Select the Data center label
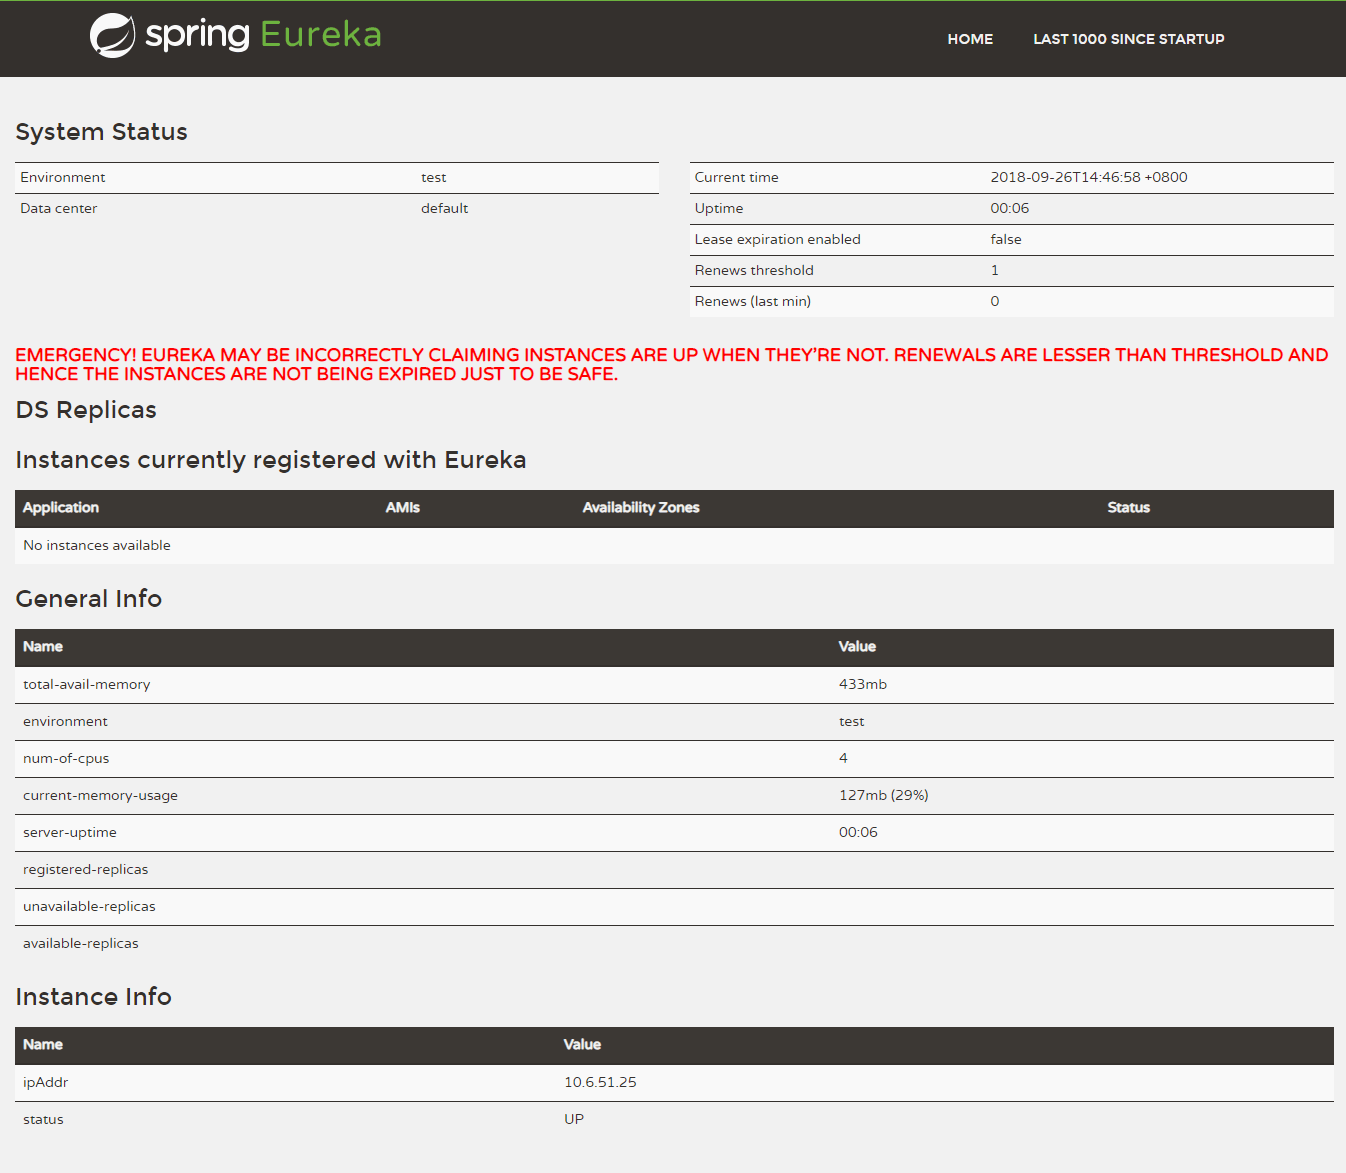Screen dimensions: 1346x1173 (x=58, y=208)
